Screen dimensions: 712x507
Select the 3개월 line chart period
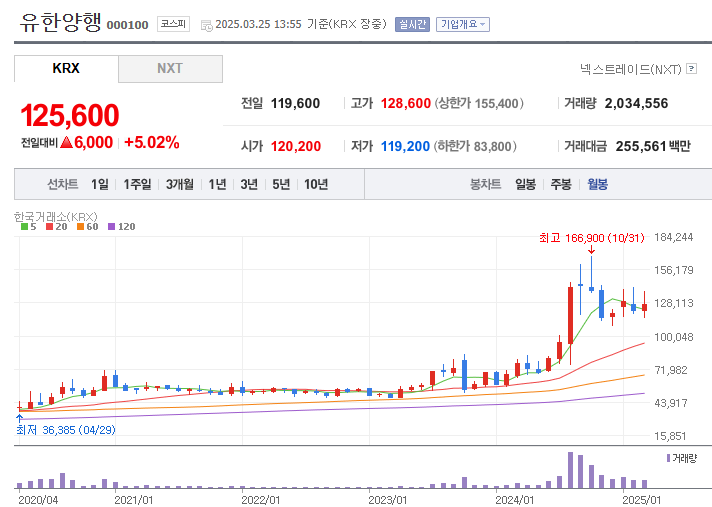pos(180,184)
